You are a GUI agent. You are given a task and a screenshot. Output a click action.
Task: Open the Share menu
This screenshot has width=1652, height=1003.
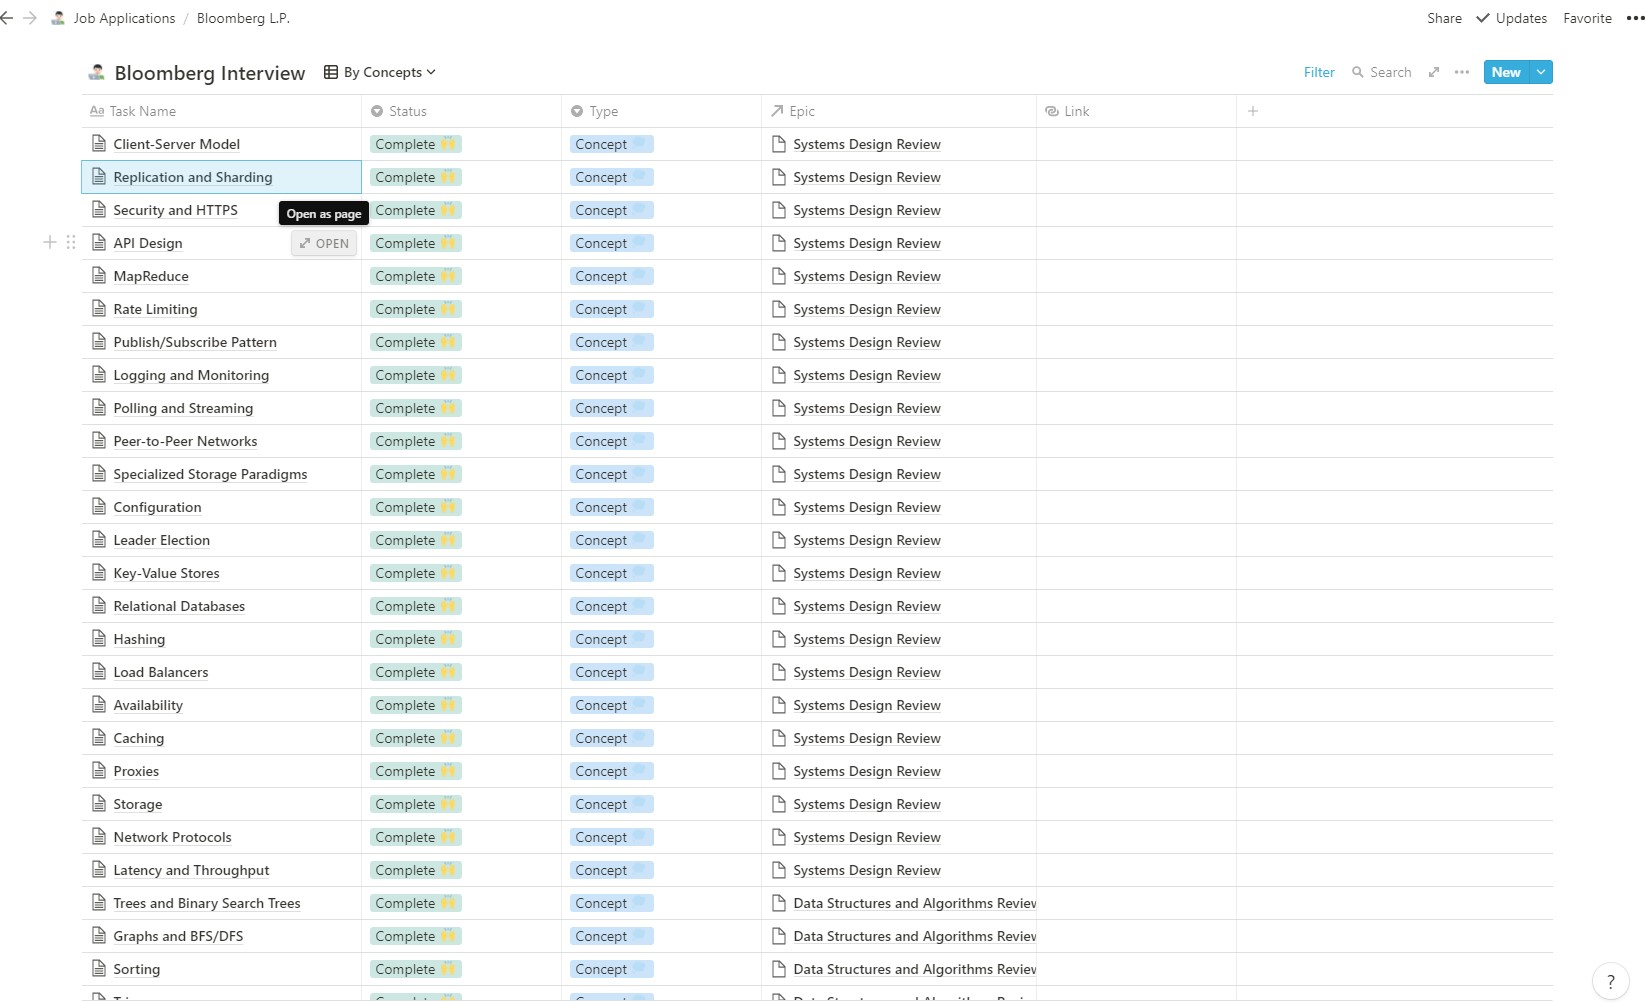coord(1444,18)
